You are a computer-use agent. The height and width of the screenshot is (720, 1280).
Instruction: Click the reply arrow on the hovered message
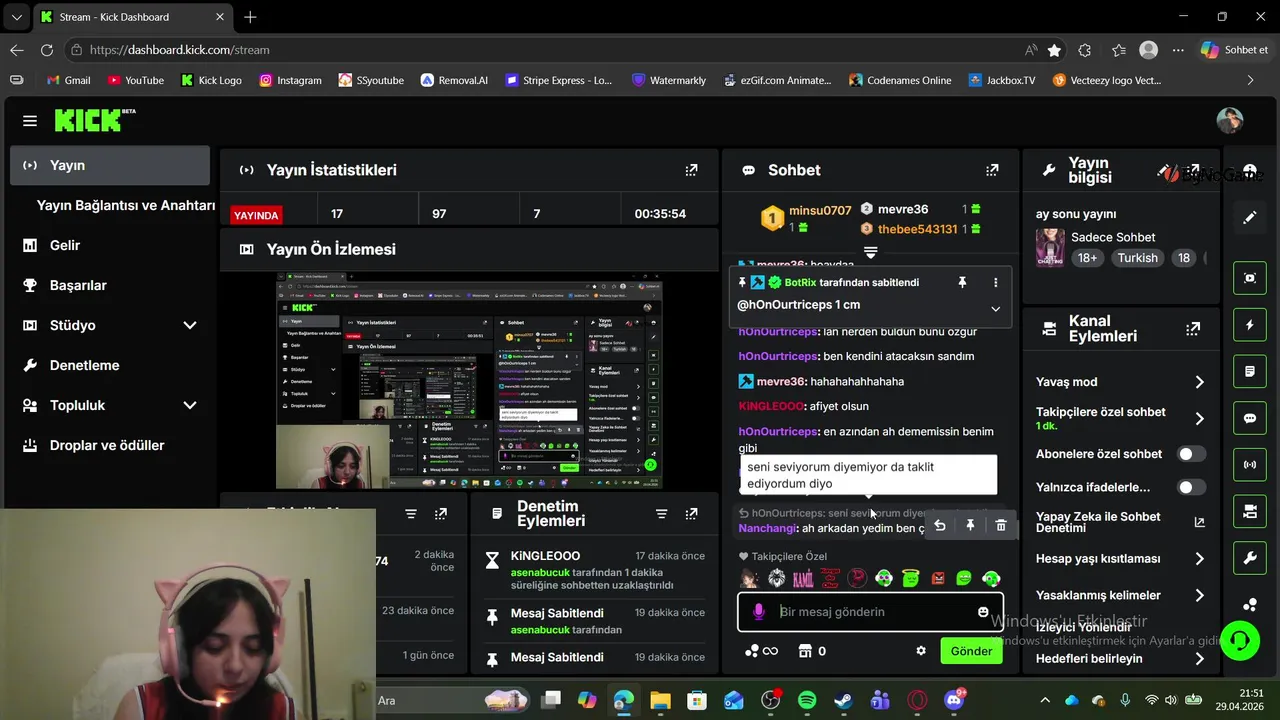(x=939, y=525)
